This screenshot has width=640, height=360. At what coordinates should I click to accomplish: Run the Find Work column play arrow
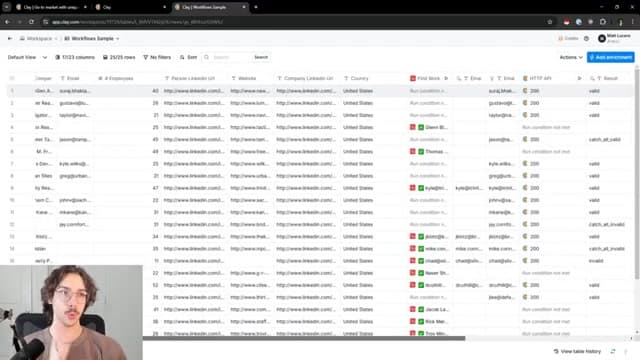tap(446, 78)
